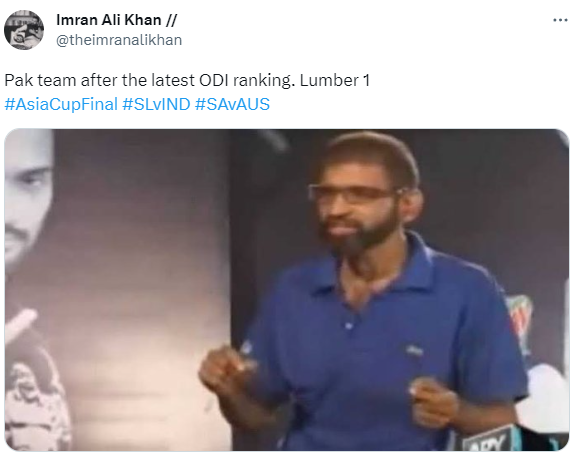This screenshot has width=585, height=461.
Task: Open the three-dot more options menu
Action: (560, 20)
